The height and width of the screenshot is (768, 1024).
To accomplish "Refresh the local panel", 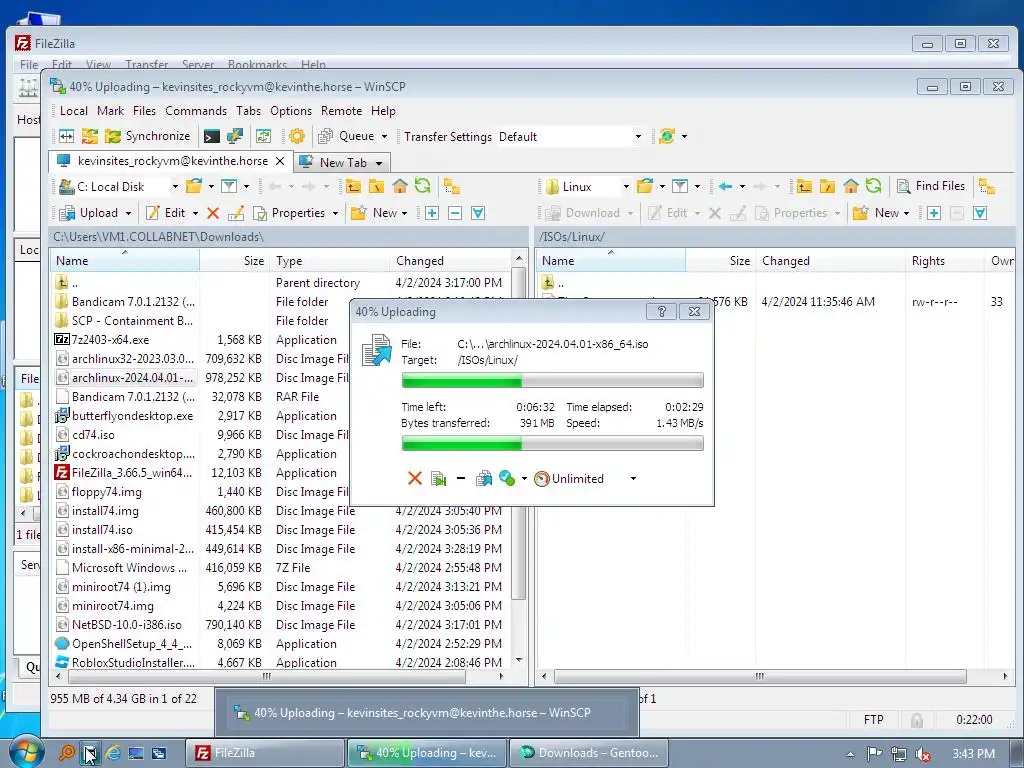I will click(423, 186).
